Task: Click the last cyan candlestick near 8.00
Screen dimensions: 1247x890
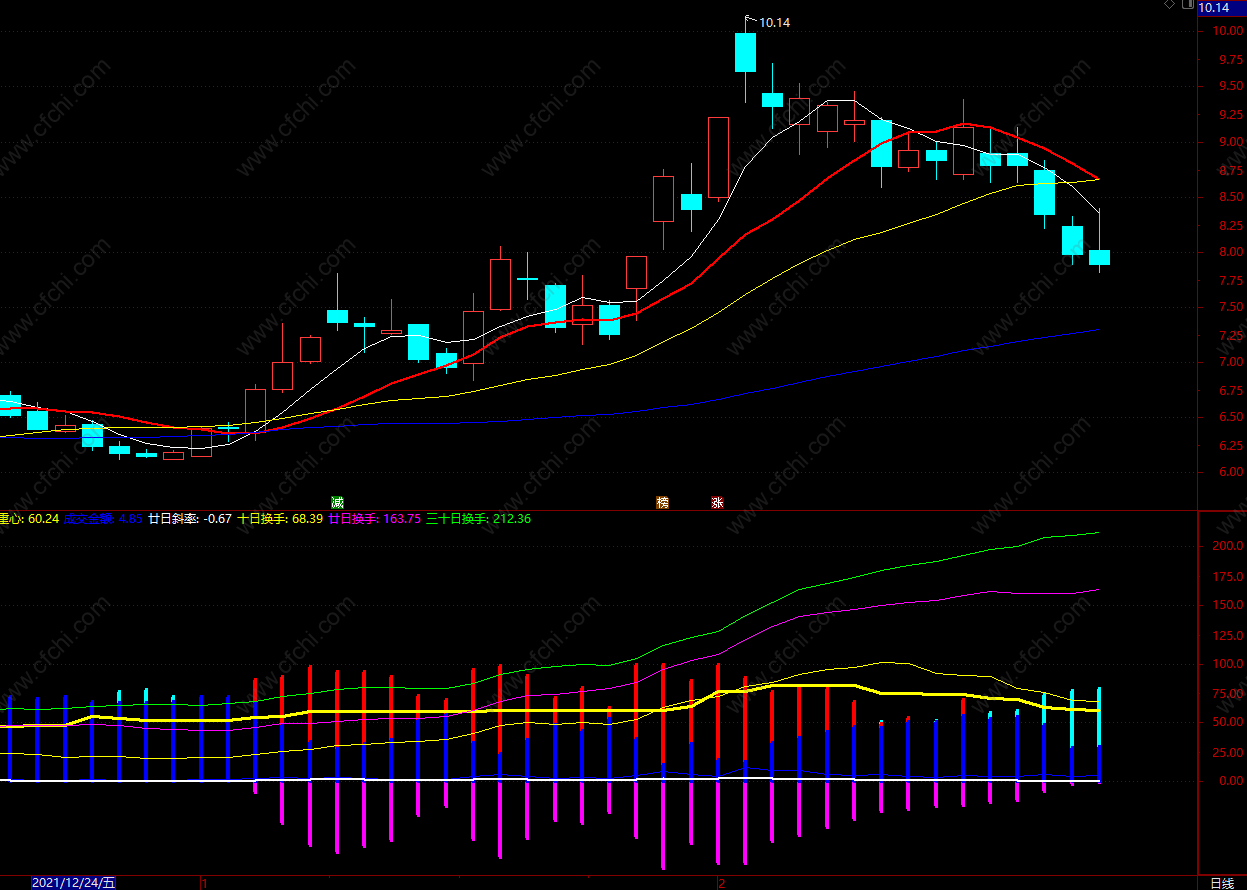Action: pyautogui.click(x=1099, y=257)
